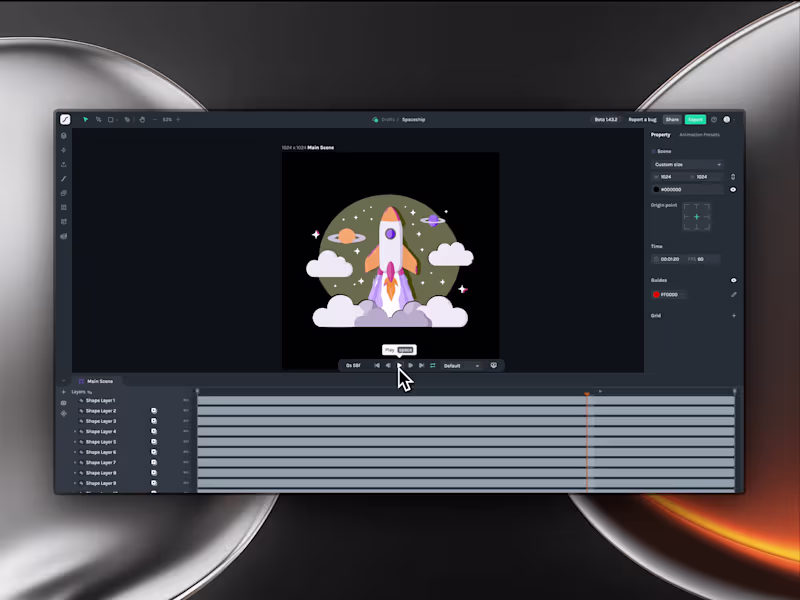The height and width of the screenshot is (600, 800).
Task: Add a grid with plus icon
Action: (734, 315)
